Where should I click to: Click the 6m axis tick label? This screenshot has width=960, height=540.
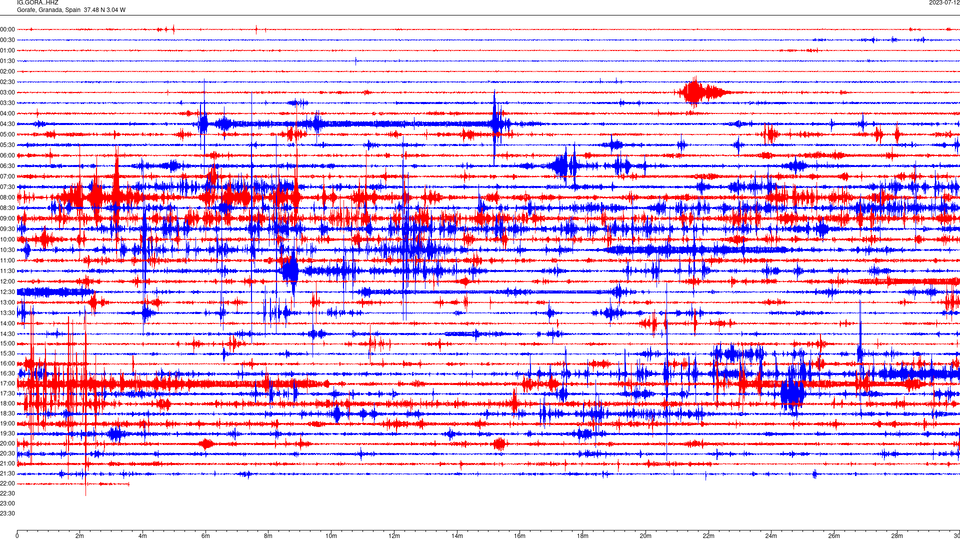206,536
